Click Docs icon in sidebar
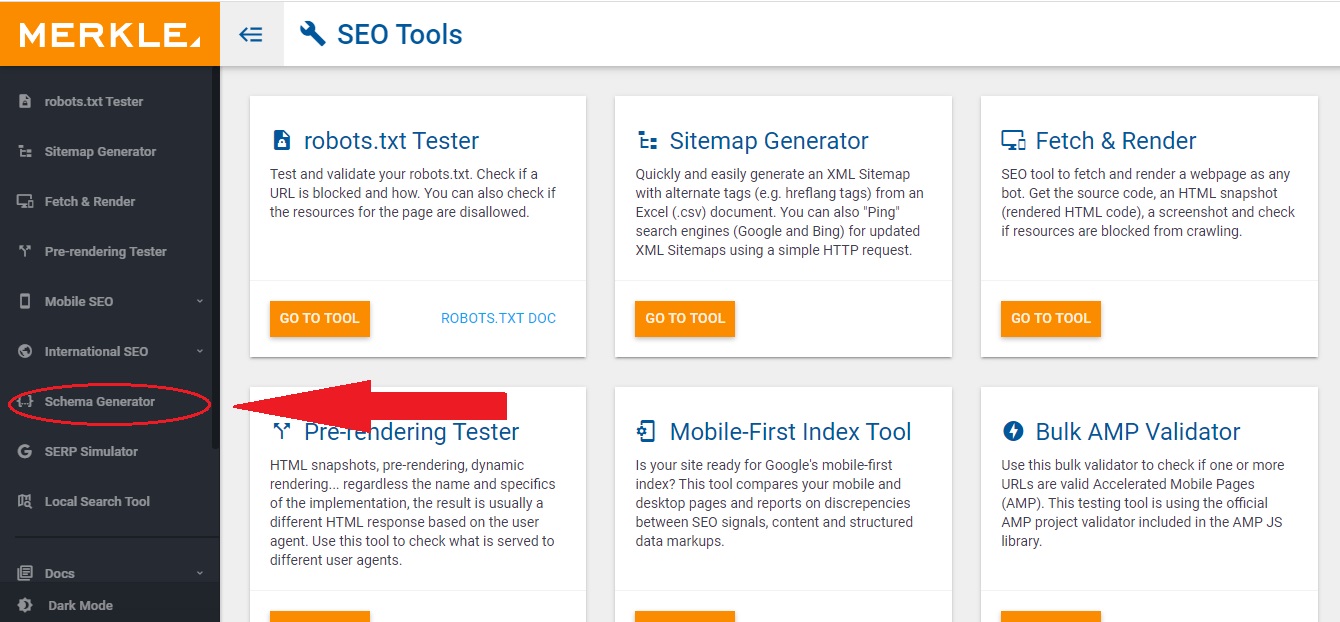The image size is (1340, 622). click(x=25, y=573)
